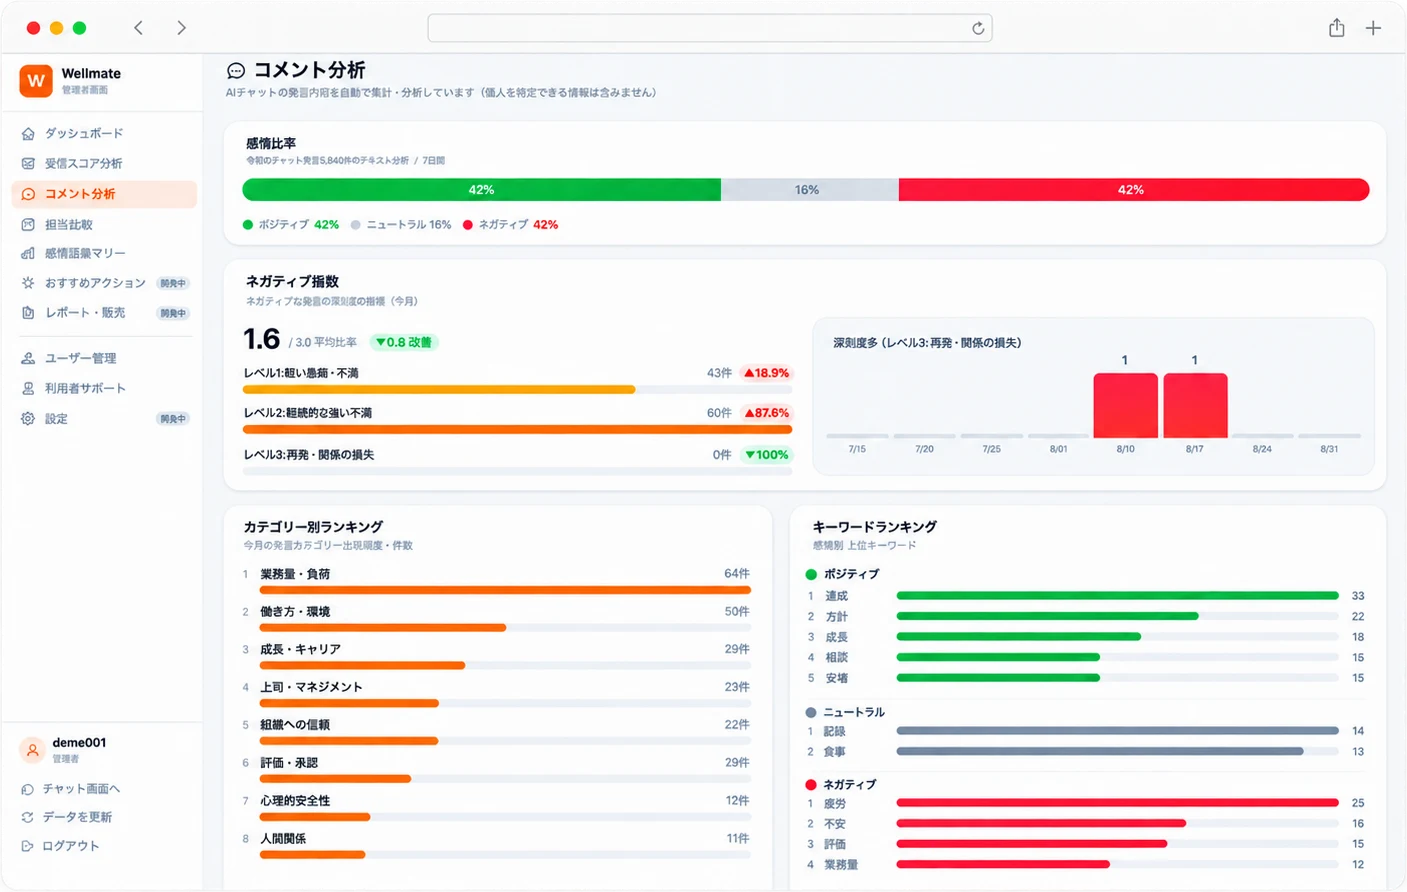Click the 人間関係 category row
This screenshot has width=1407, height=892.
coord(496,845)
